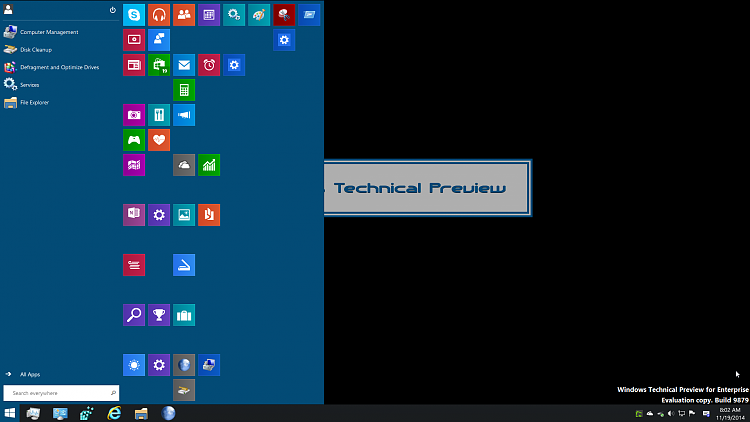This screenshot has height=422, width=750.
Task: Click the Search everywhere box
Action: (x=61, y=393)
